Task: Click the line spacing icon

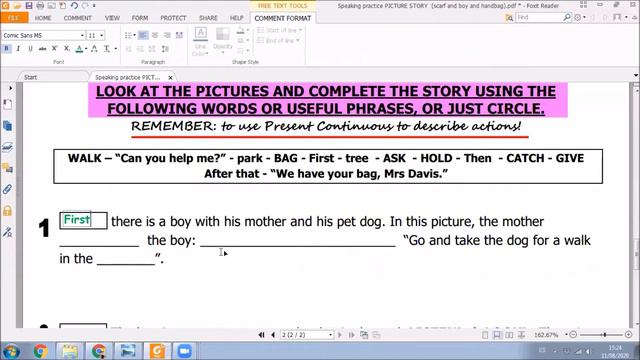Action: pos(165,49)
